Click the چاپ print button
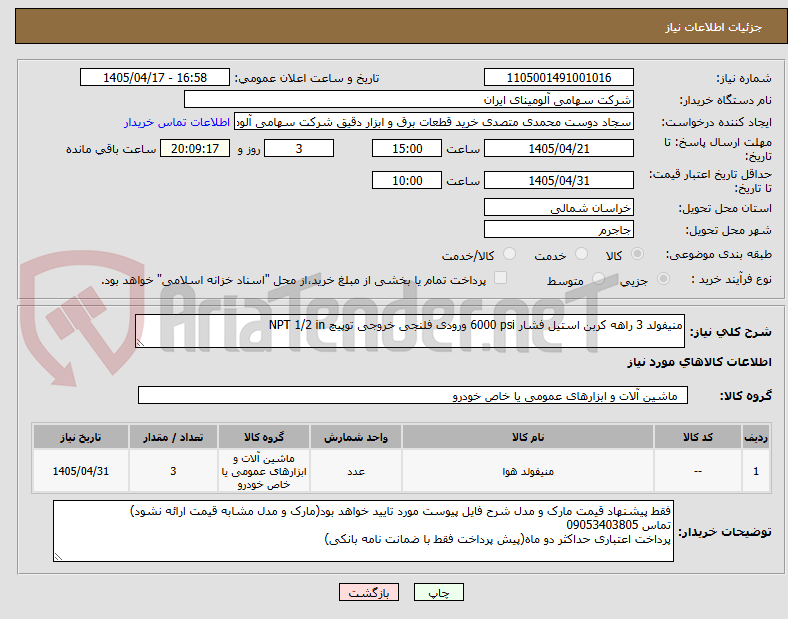 pos(439,592)
